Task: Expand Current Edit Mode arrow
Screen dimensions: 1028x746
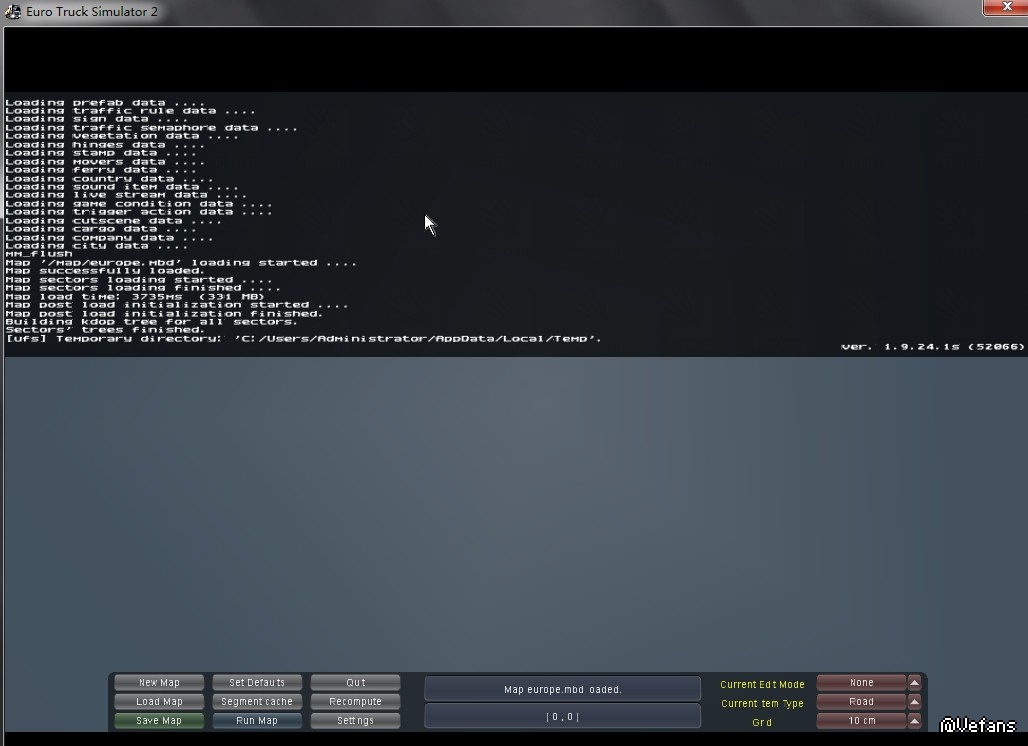Action: (x=914, y=683)
